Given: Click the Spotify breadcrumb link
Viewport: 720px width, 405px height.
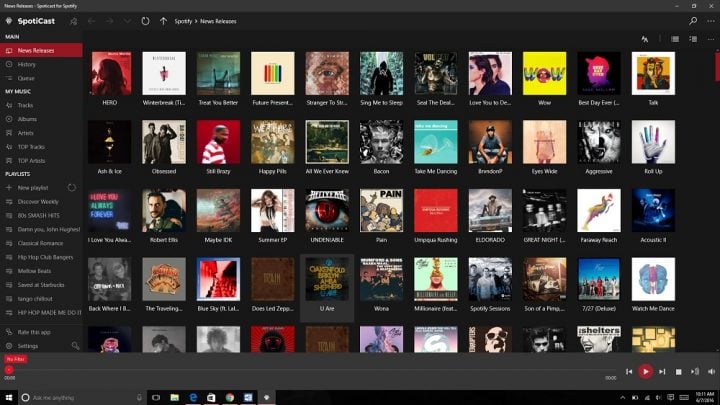Looking at the screenshot, I should pos(183,21).
